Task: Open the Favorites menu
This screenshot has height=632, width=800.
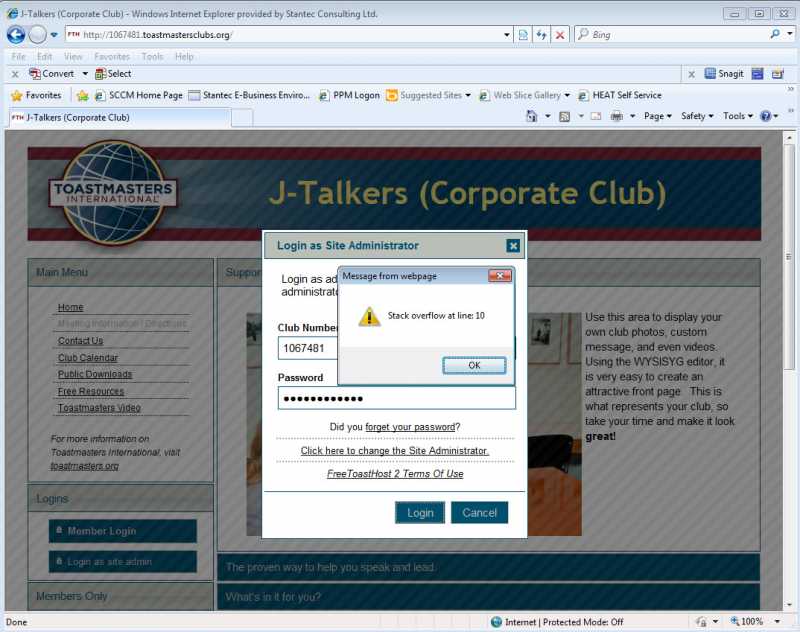Action: (112, 57)
